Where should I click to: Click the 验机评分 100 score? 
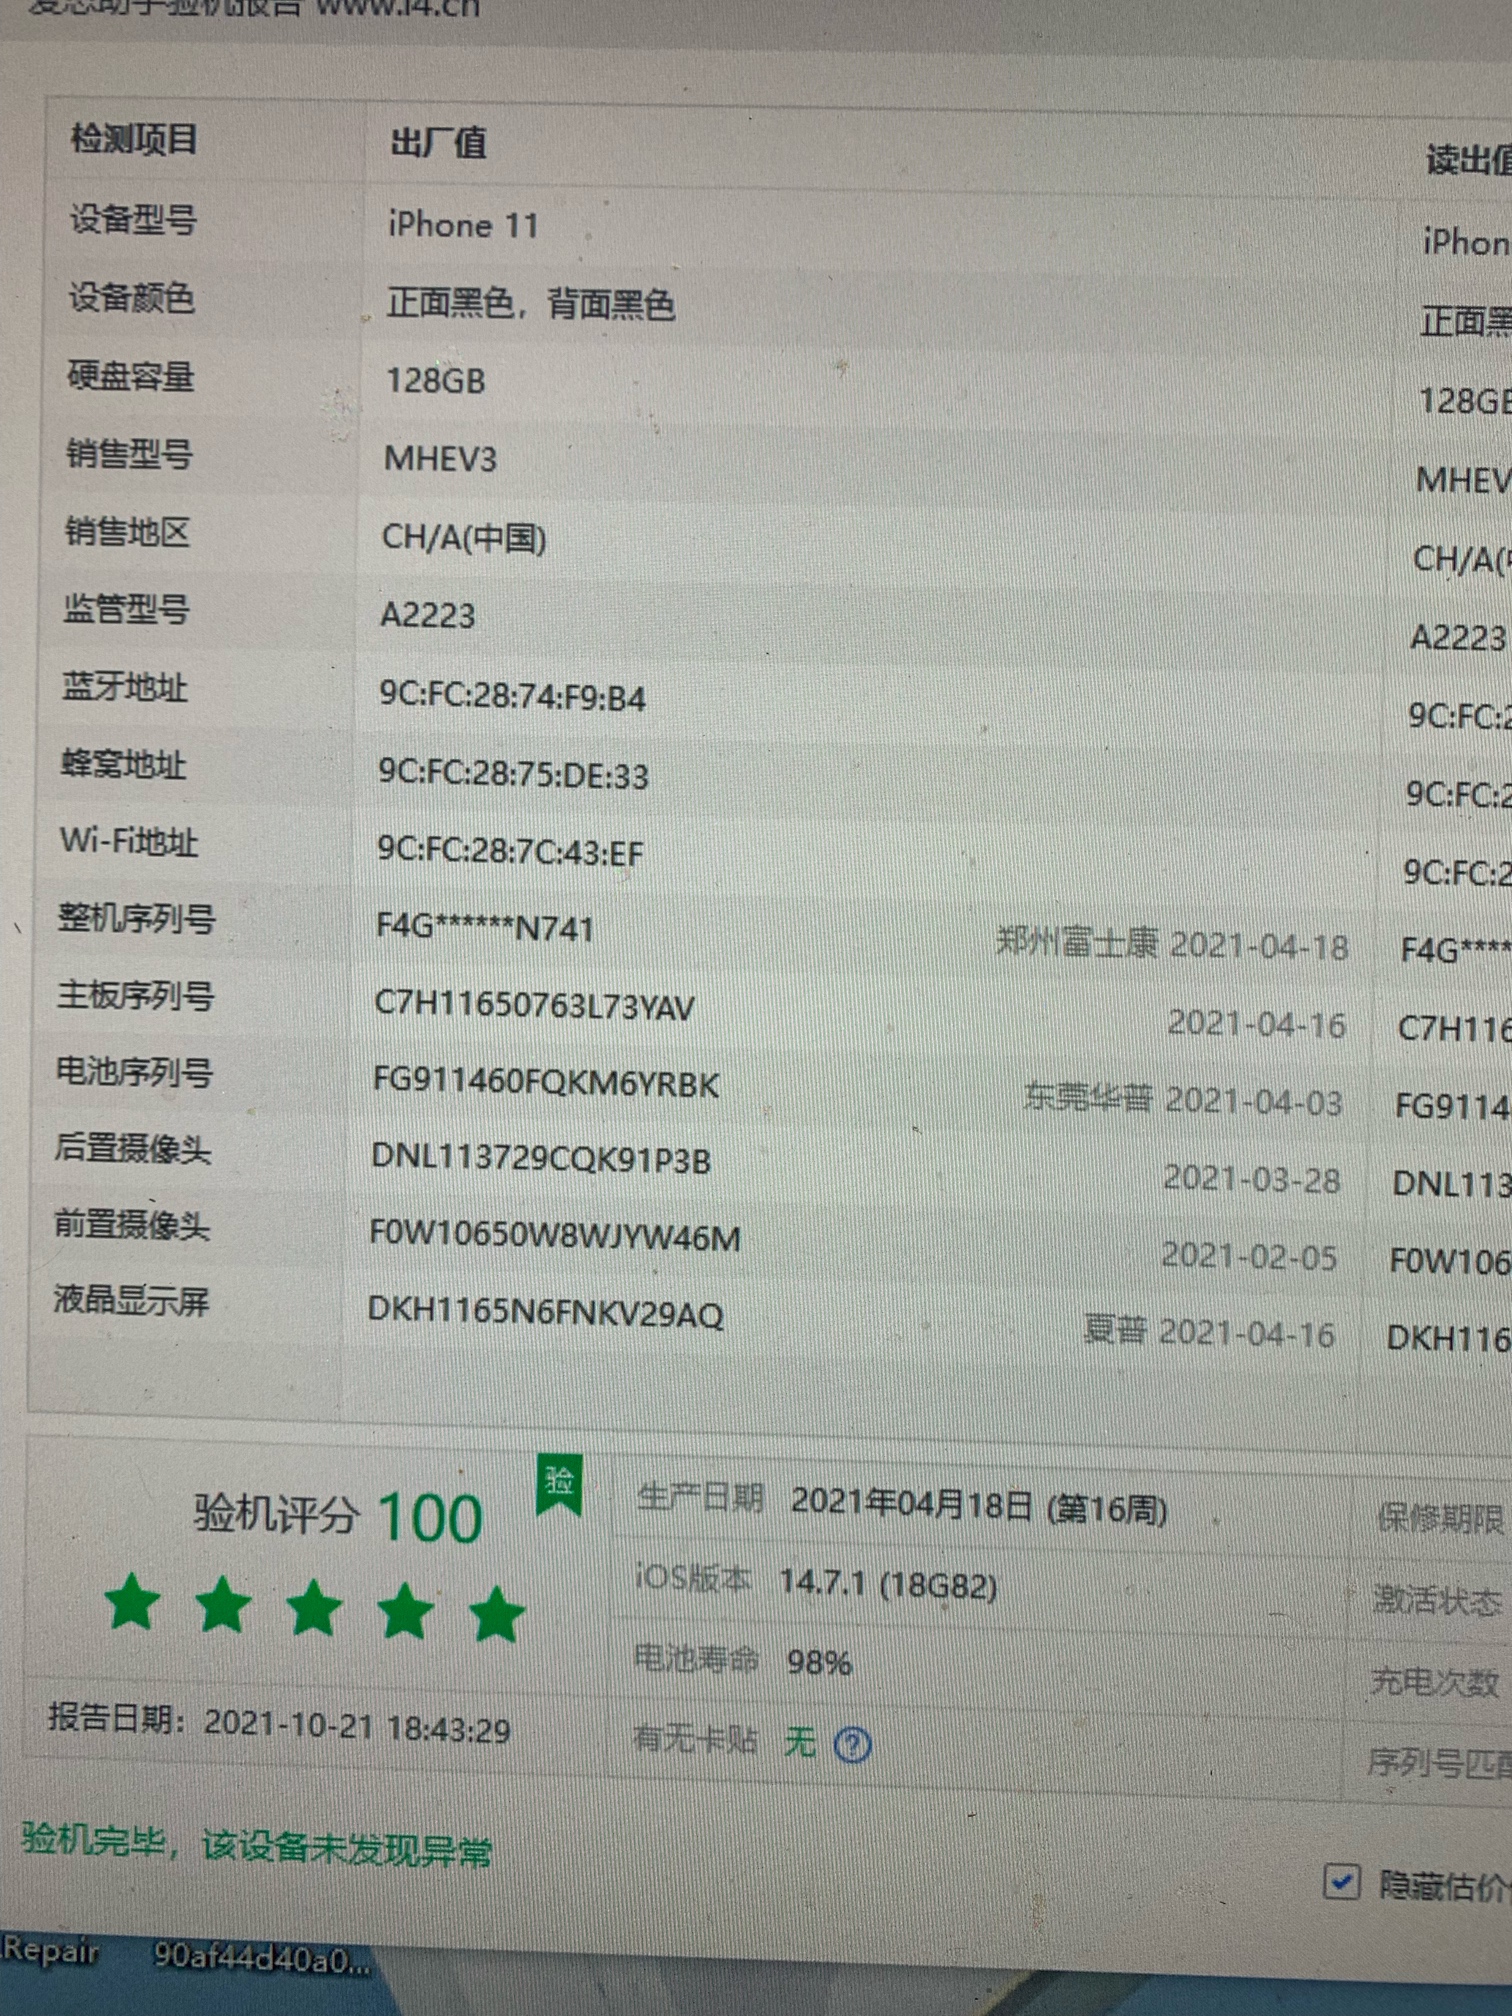338,1518
